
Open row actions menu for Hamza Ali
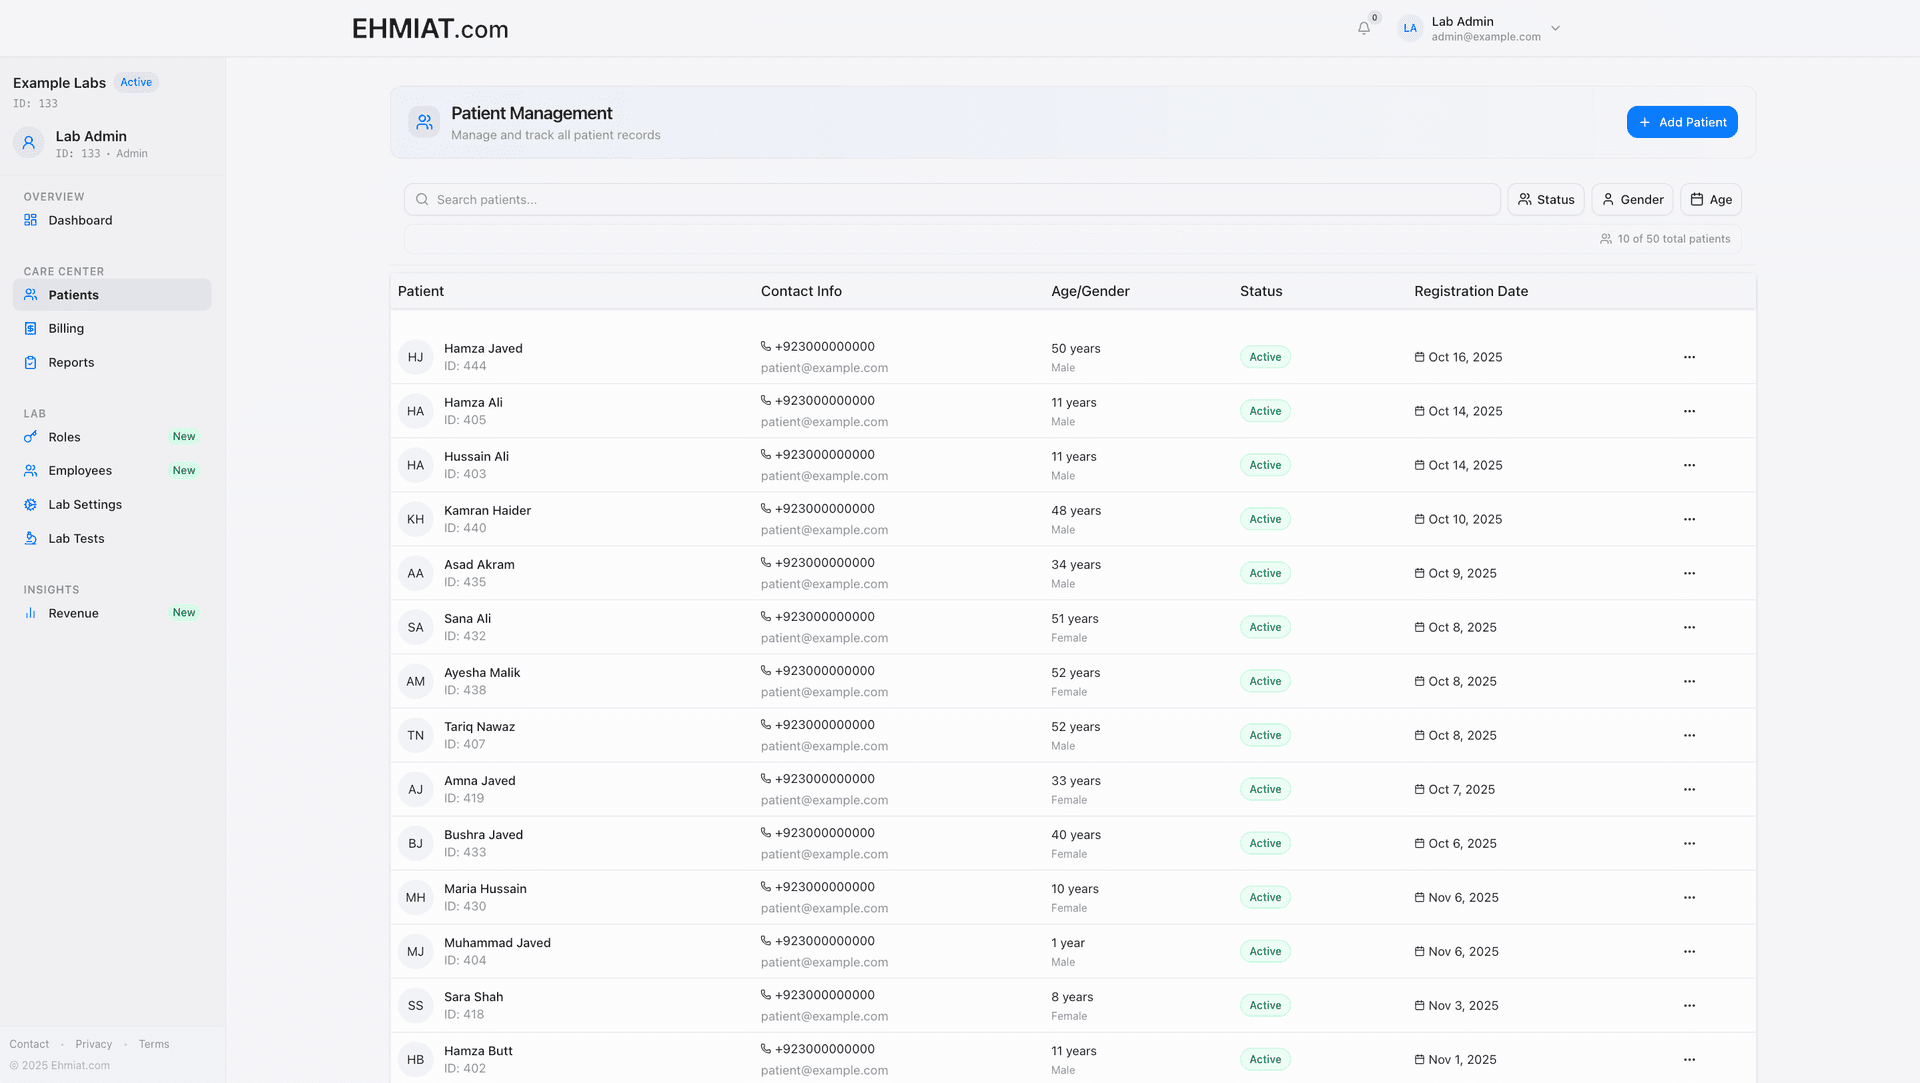[x=1689, y=411]
